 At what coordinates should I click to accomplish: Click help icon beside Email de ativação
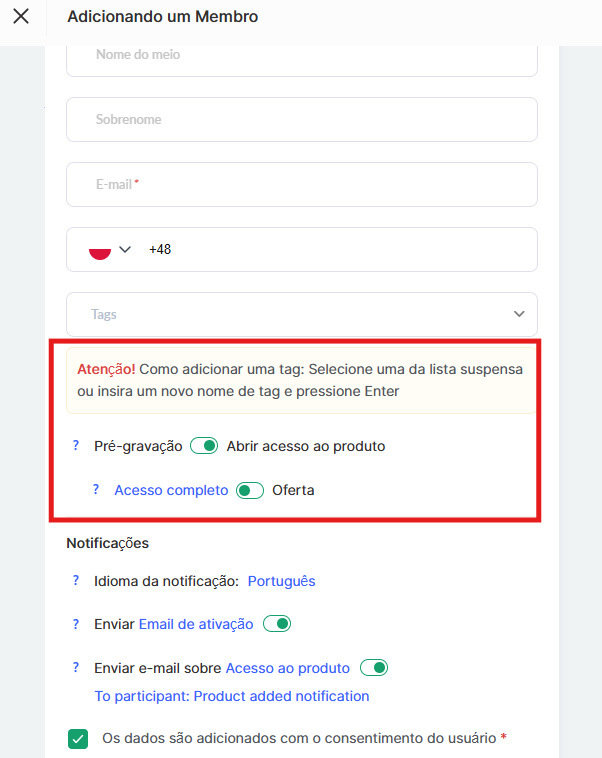[x=76, y=624]
